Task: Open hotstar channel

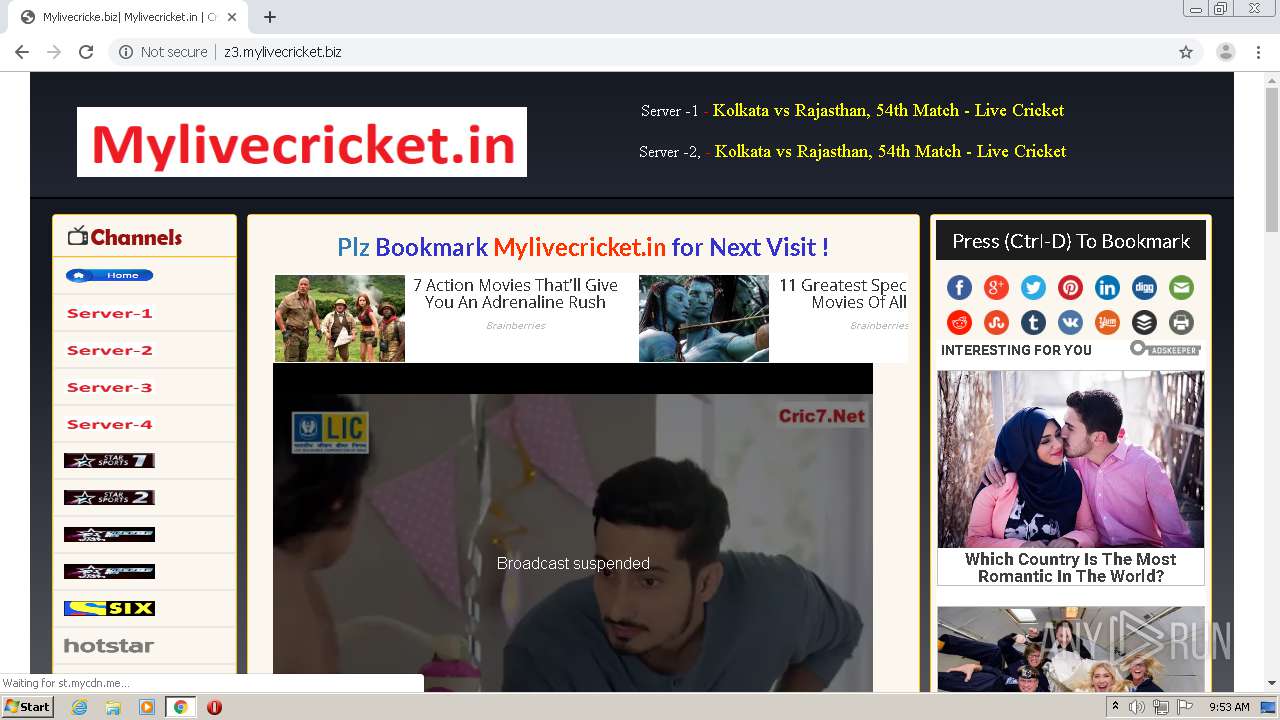Action: coord(109,646)
